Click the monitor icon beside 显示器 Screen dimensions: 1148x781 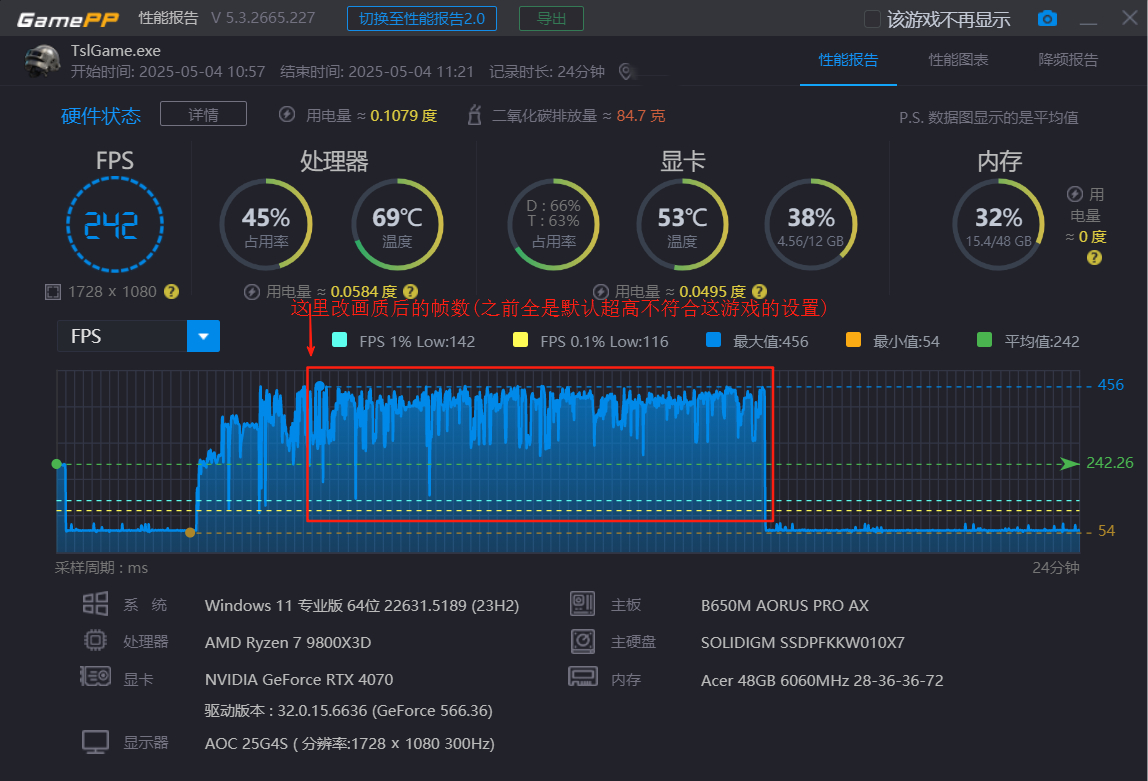click(95, 741)
